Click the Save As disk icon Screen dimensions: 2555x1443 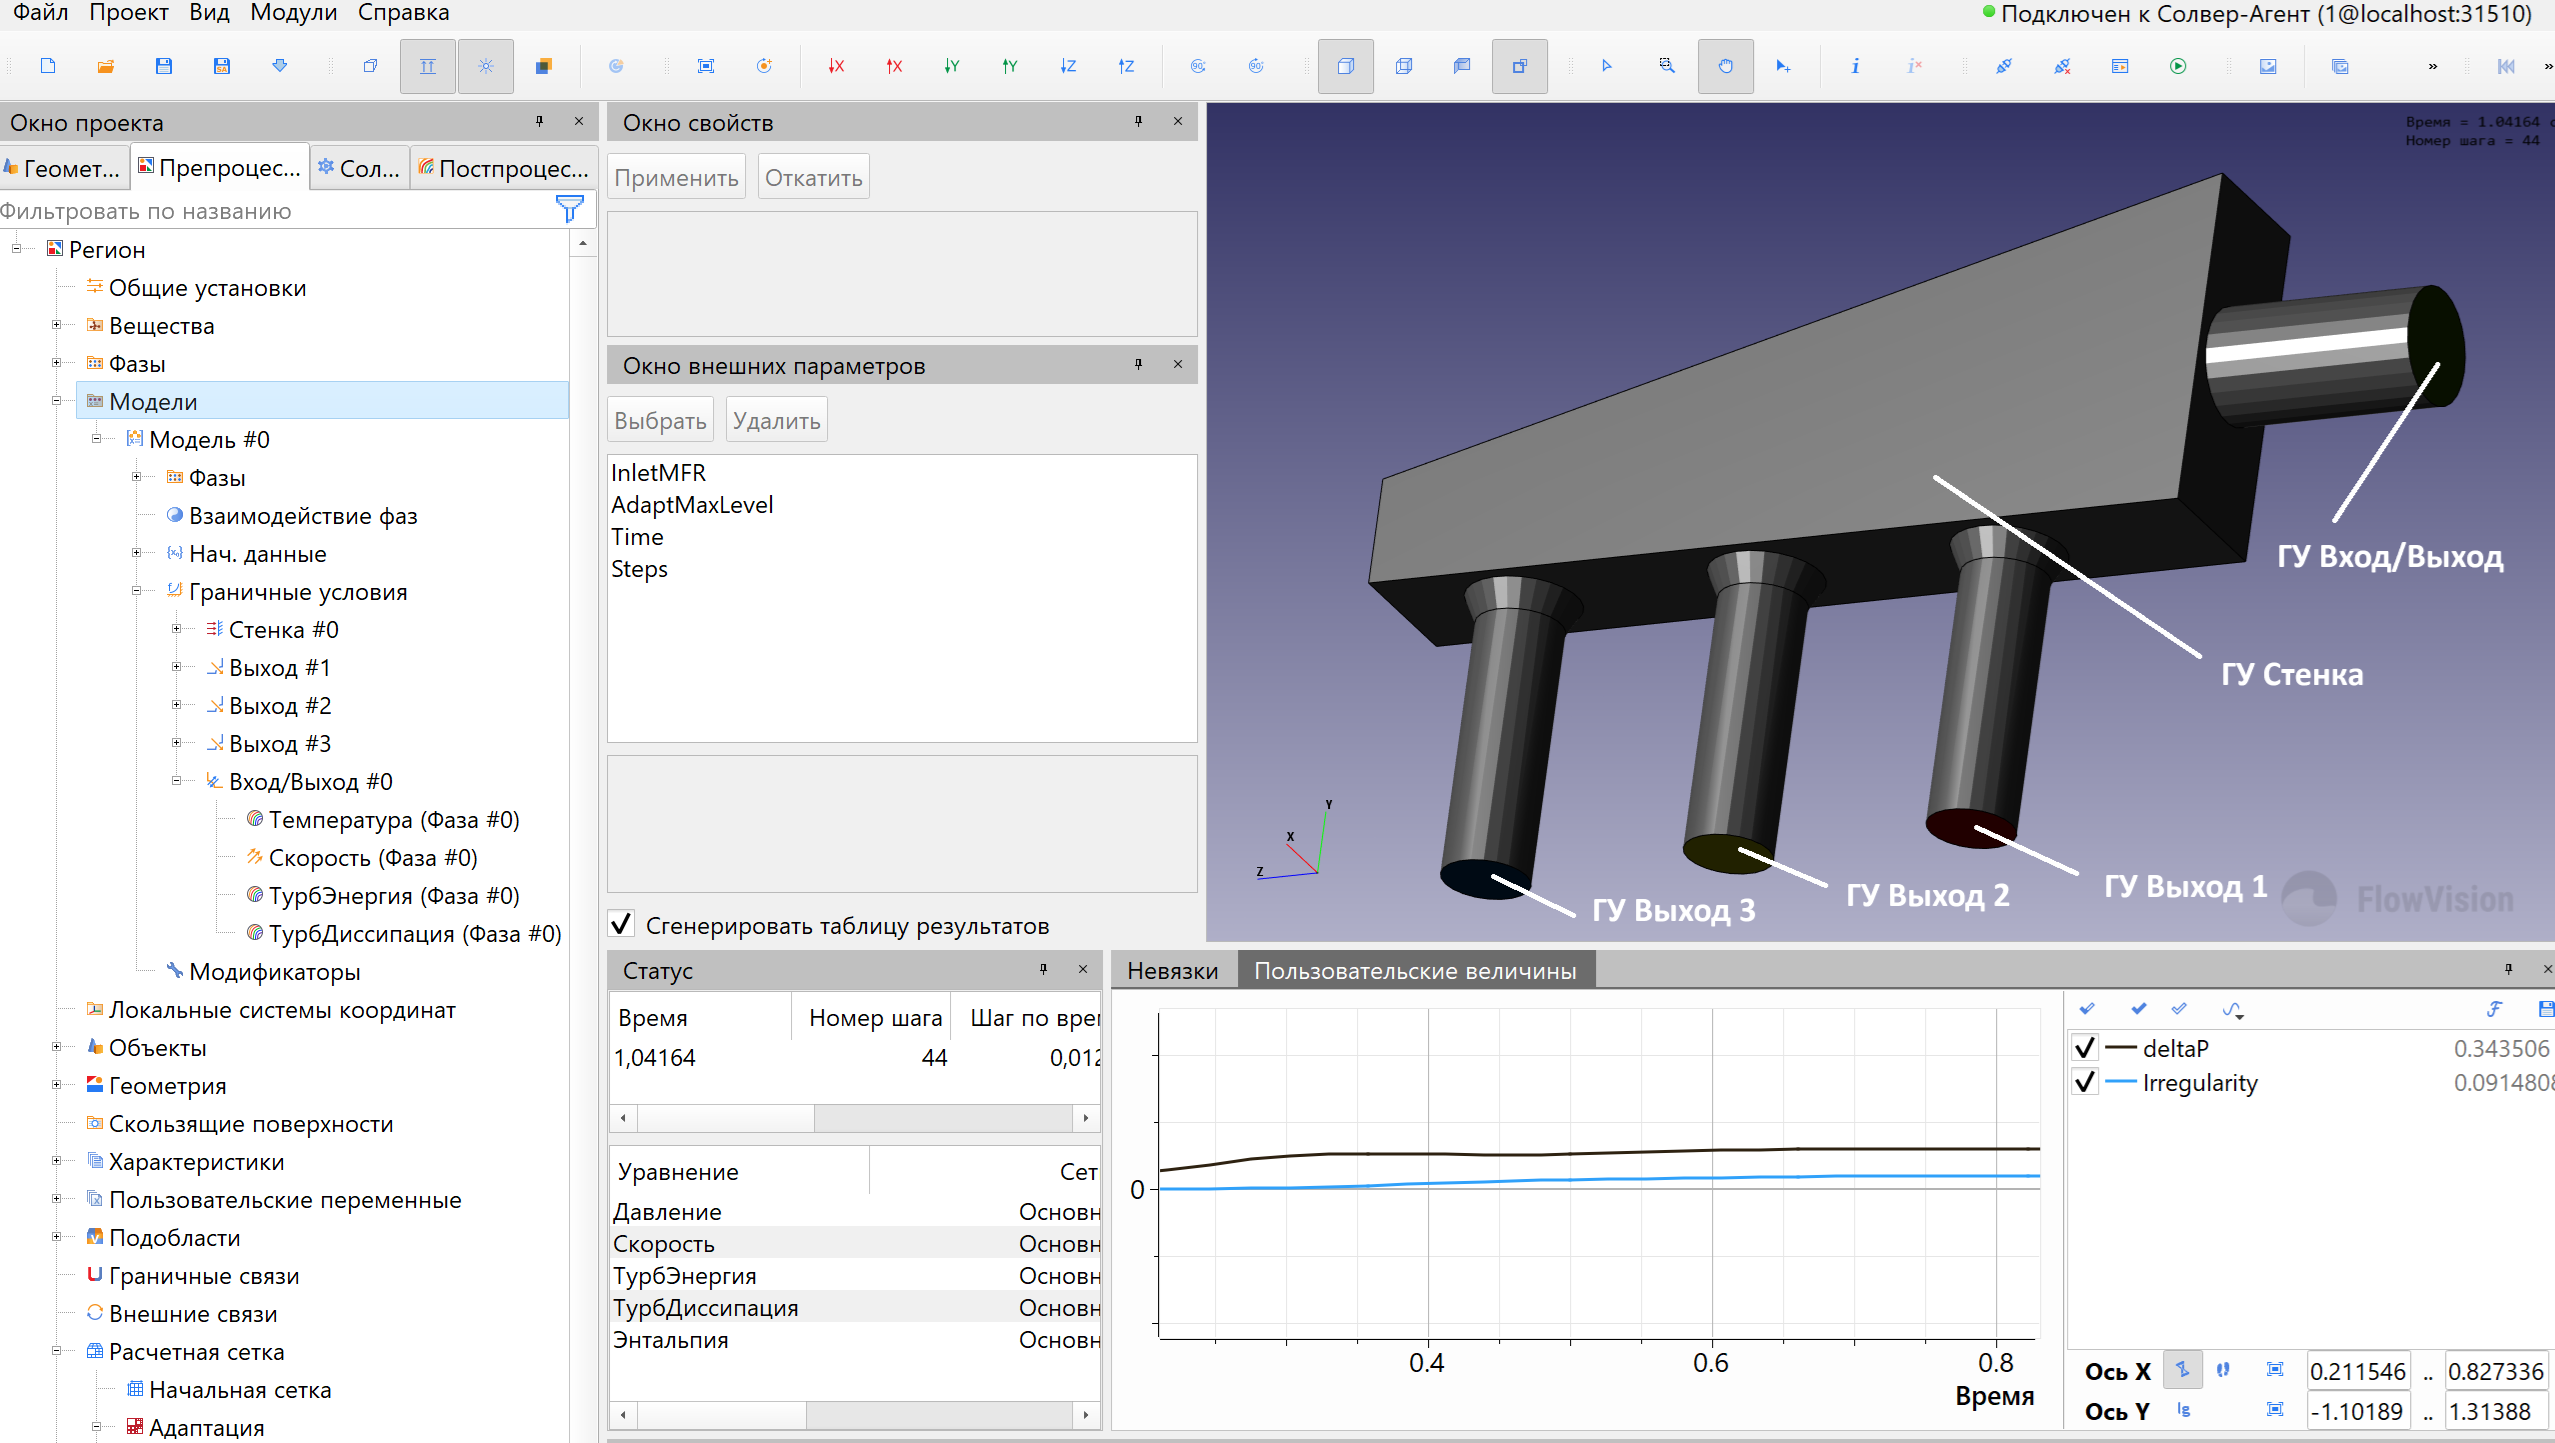coord(222,66)
